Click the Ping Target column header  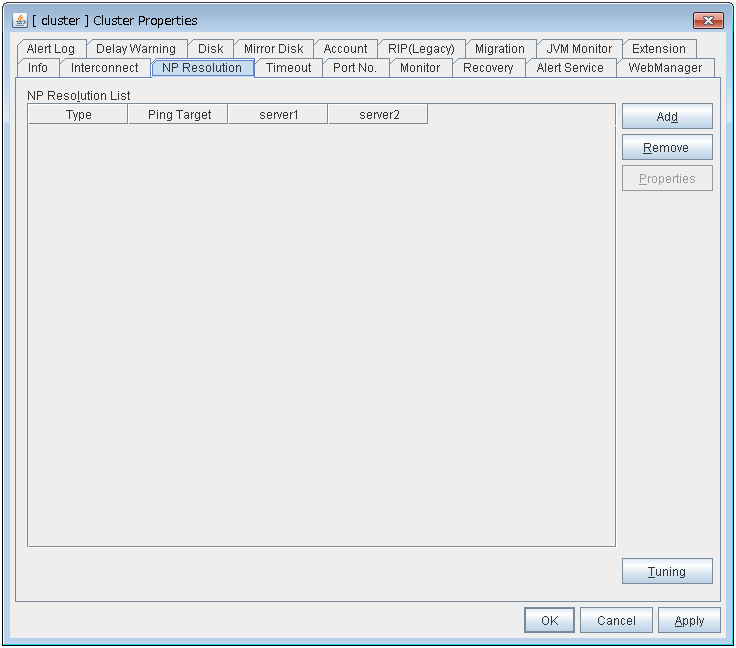tap(179, 115)
